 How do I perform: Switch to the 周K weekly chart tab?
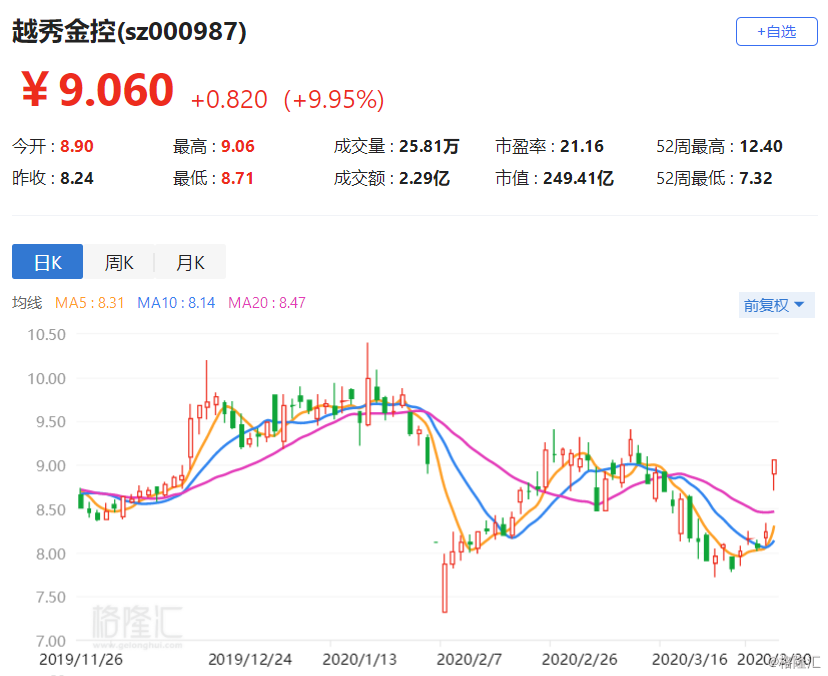[118, 262]
